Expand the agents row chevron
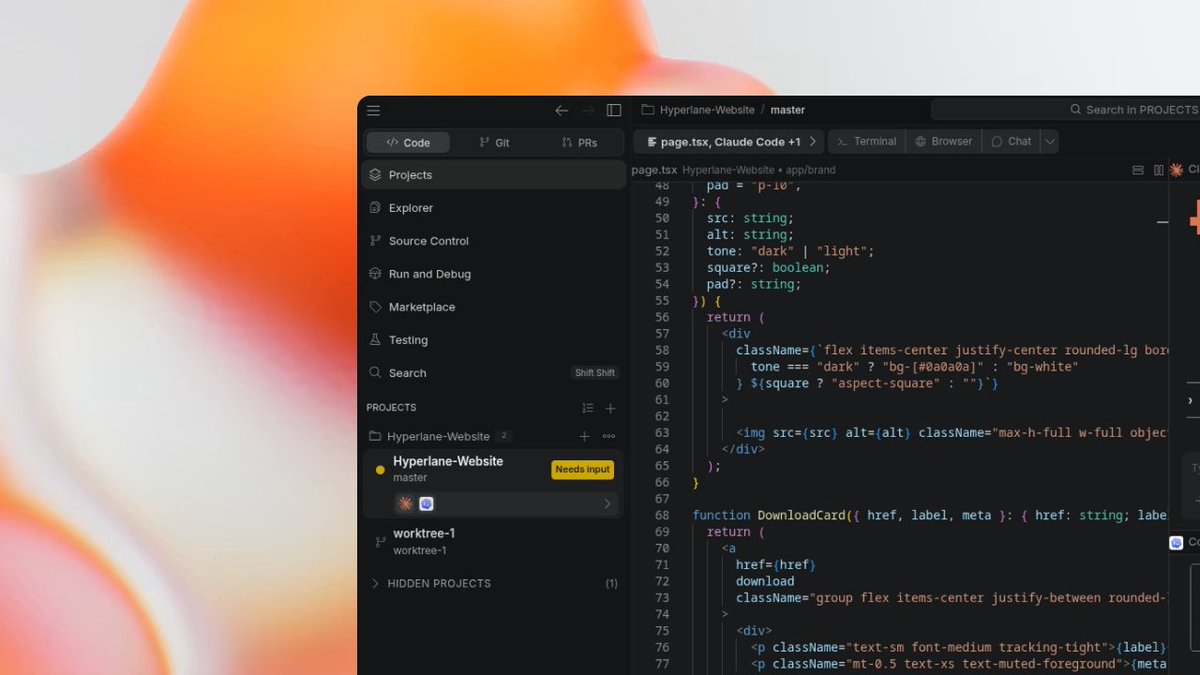This screenshot has height=675, width=1200. coord(607,504)
